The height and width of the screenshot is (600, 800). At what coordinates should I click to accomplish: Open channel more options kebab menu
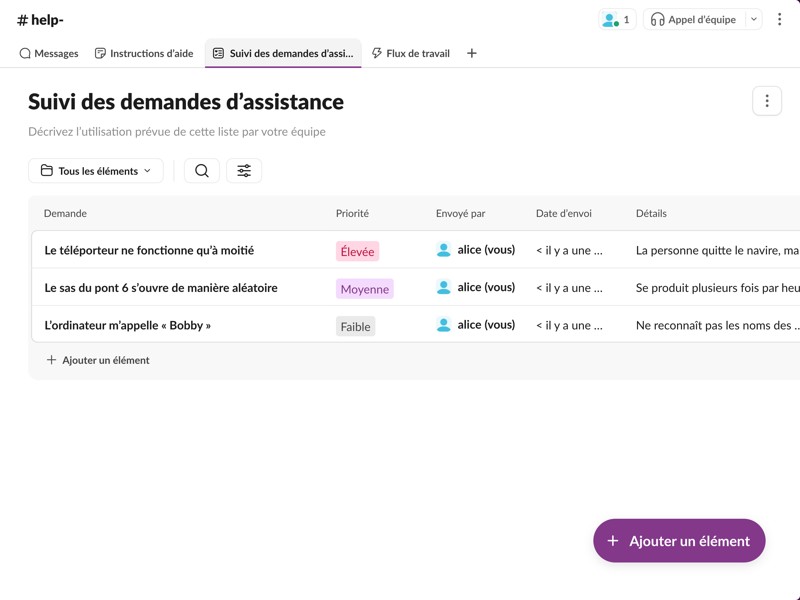coord(780,19)
